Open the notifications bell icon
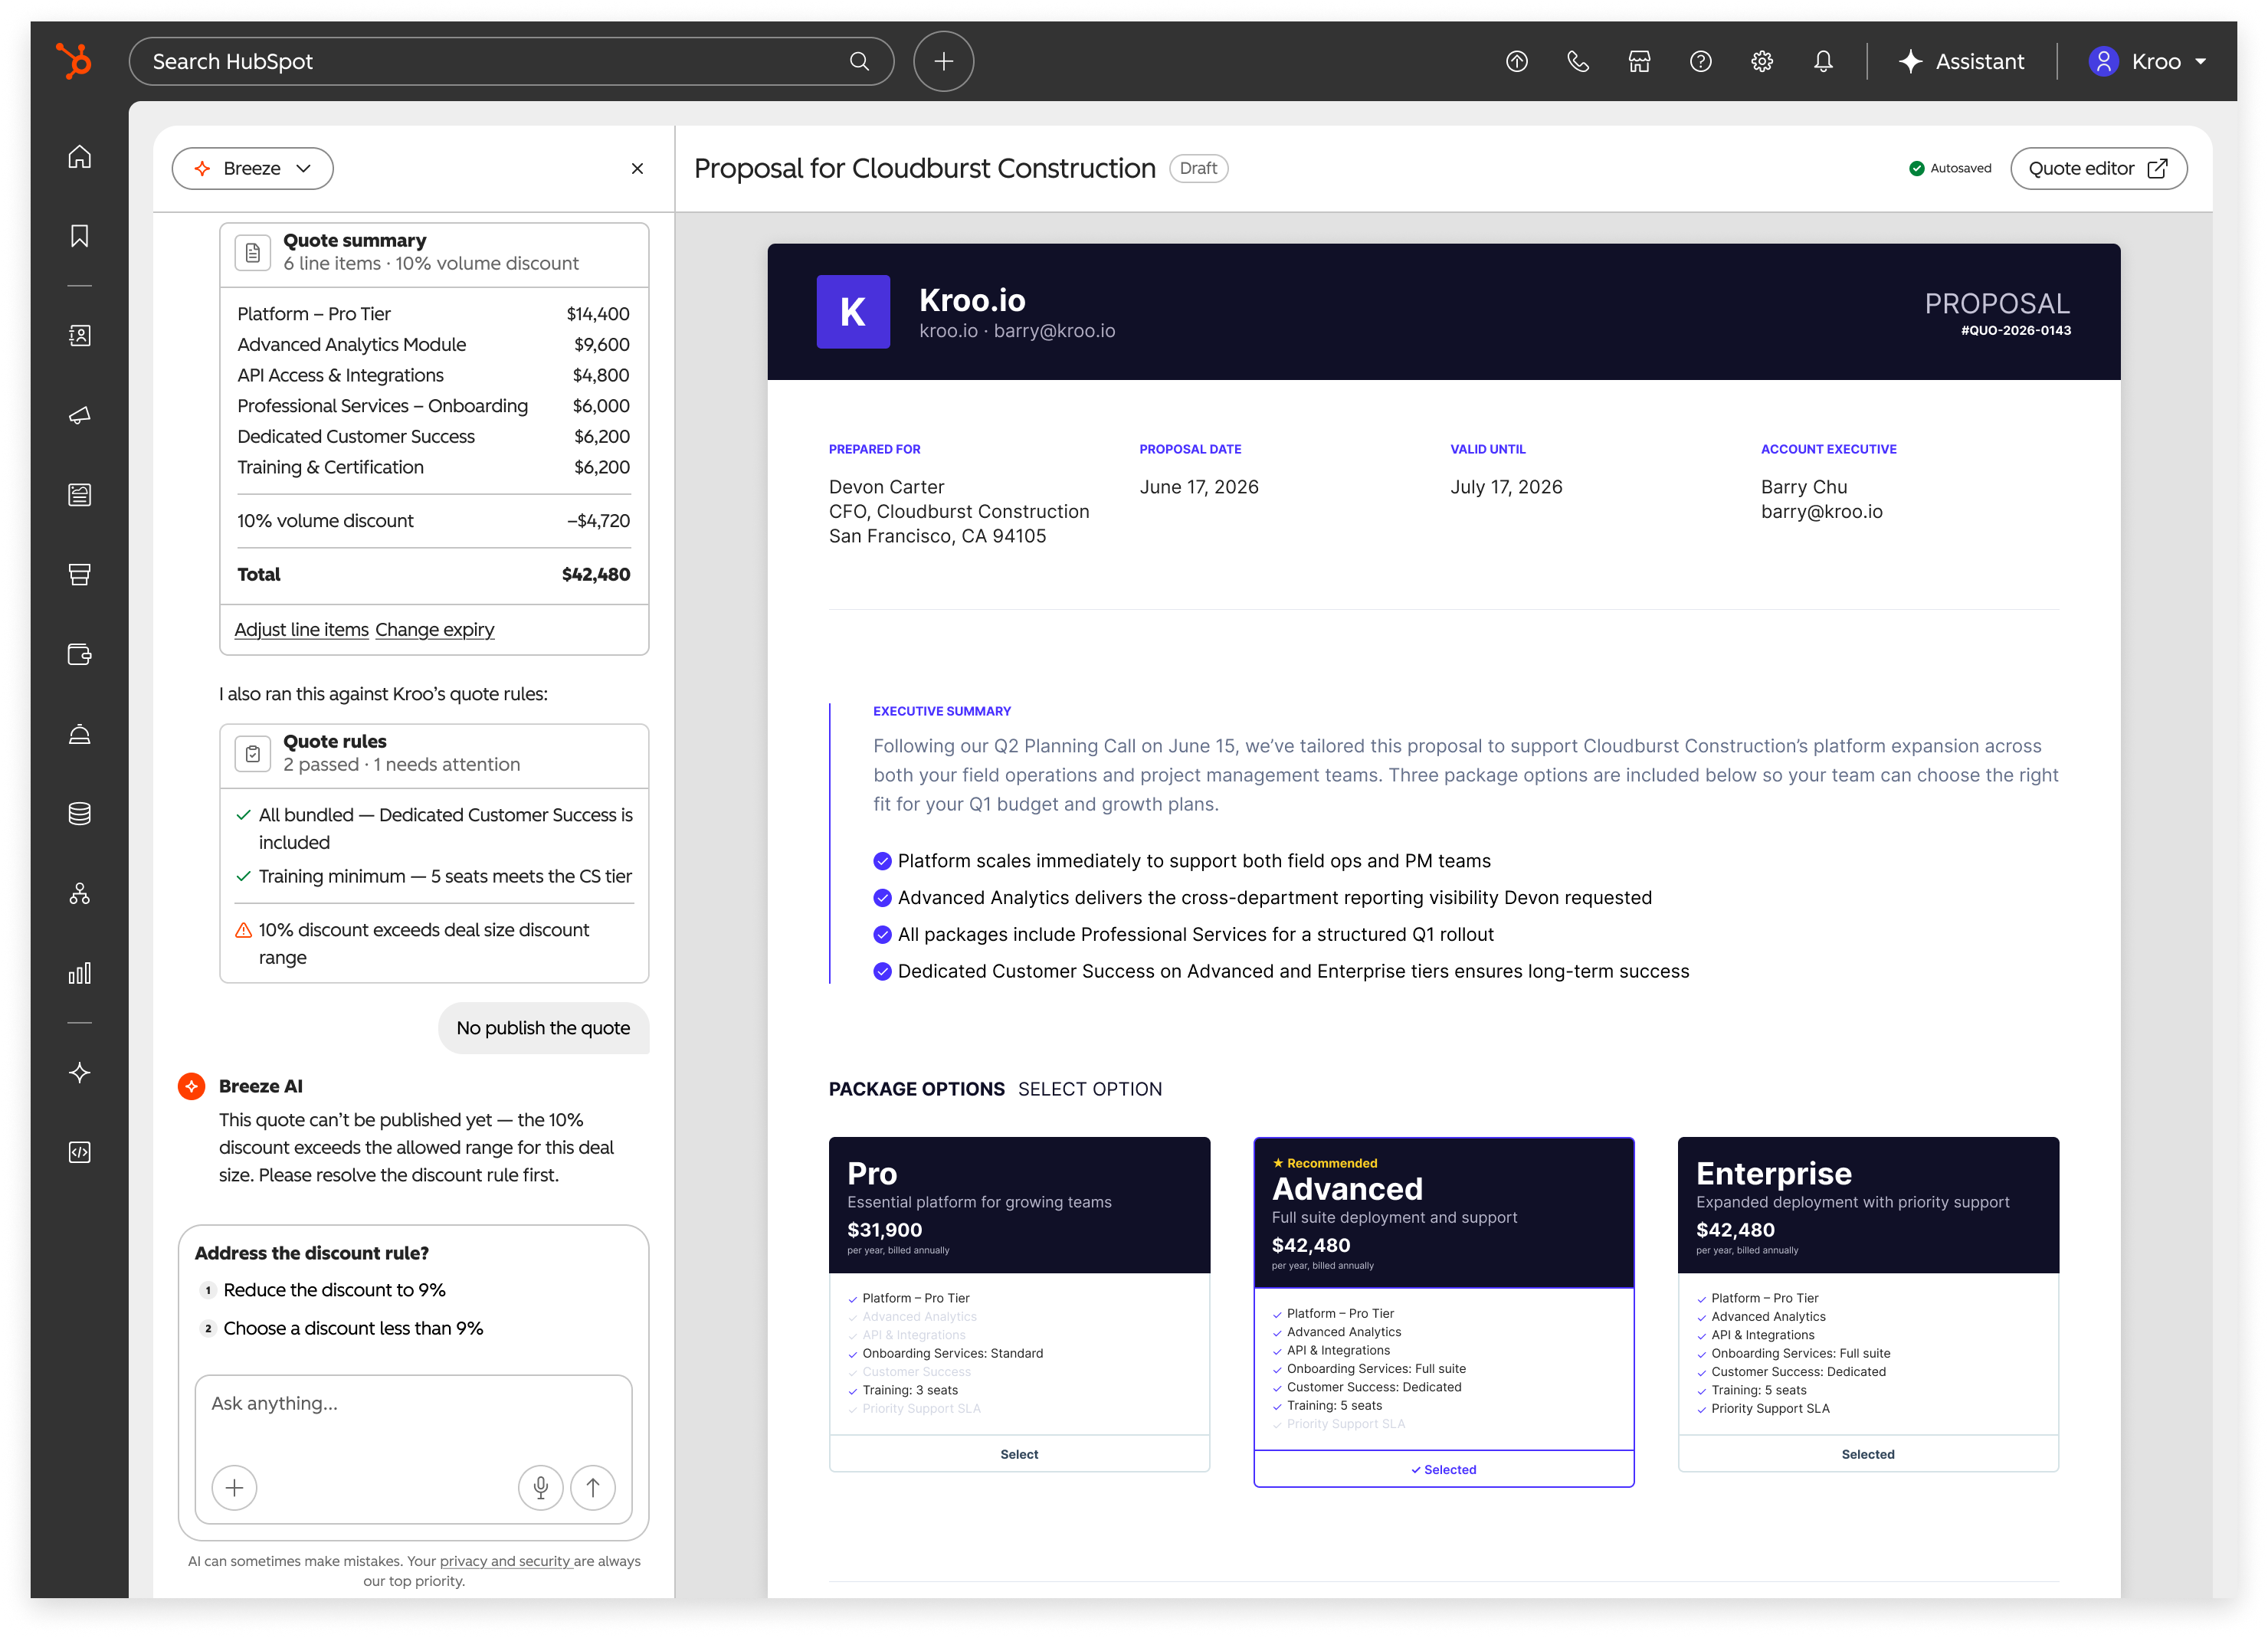 pos(1823,61)
